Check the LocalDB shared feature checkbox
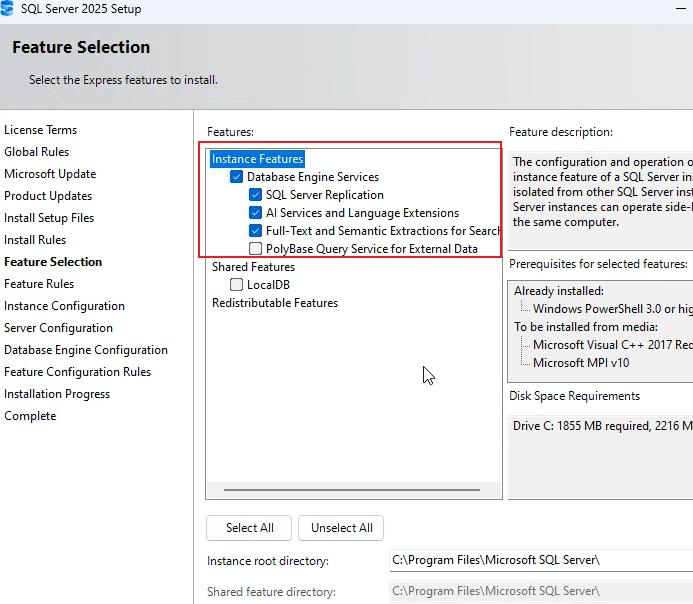 [237, 285]
